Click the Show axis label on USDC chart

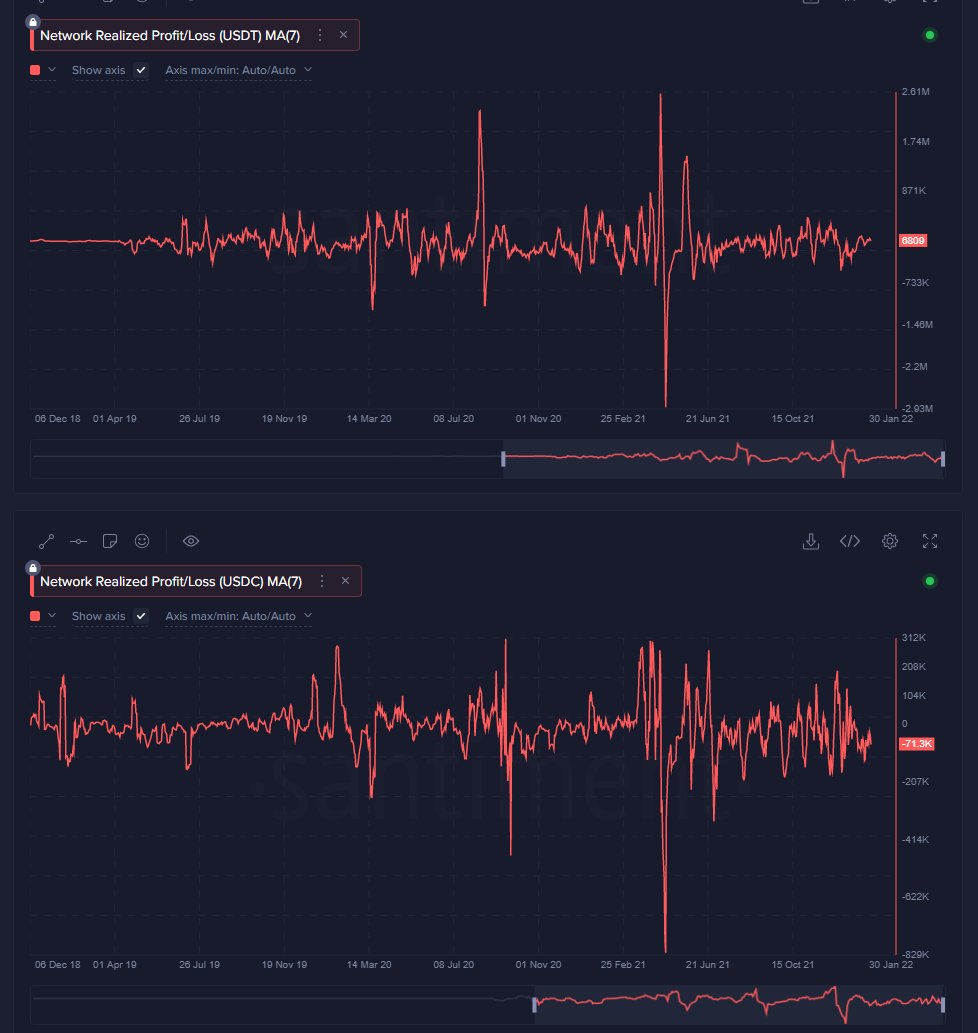coord(98,616)
